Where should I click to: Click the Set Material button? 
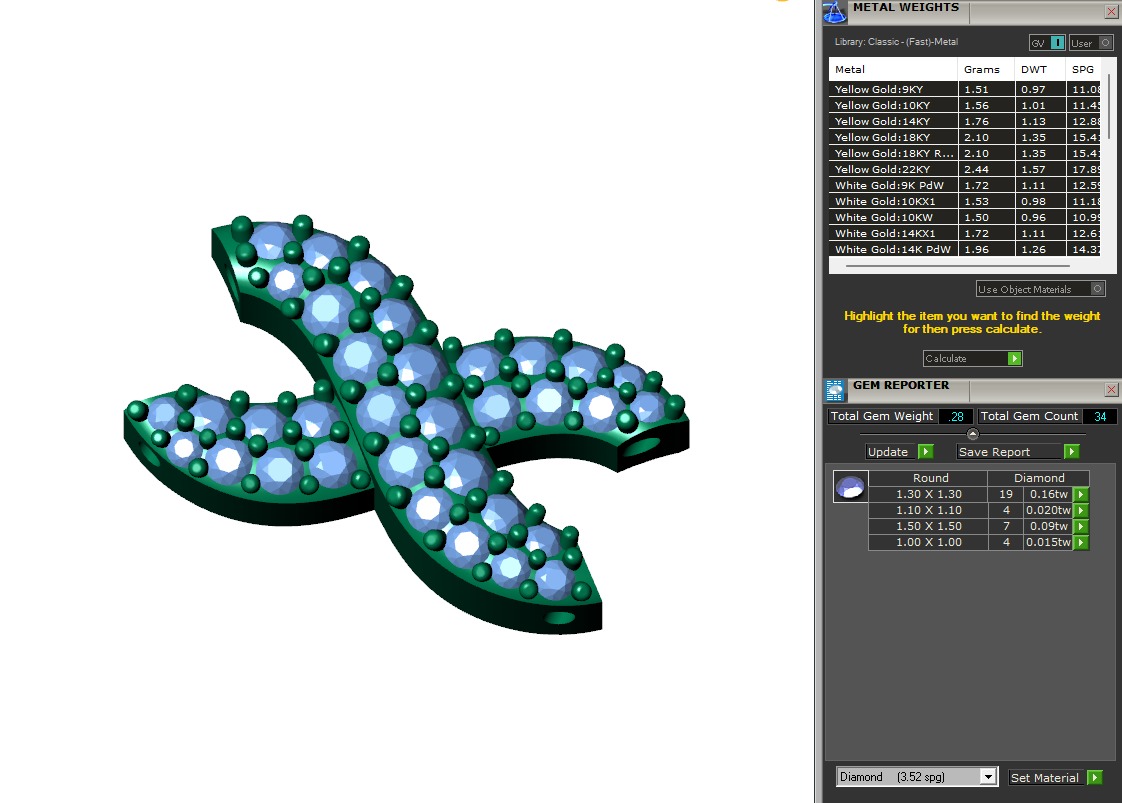click(1055, 777)
